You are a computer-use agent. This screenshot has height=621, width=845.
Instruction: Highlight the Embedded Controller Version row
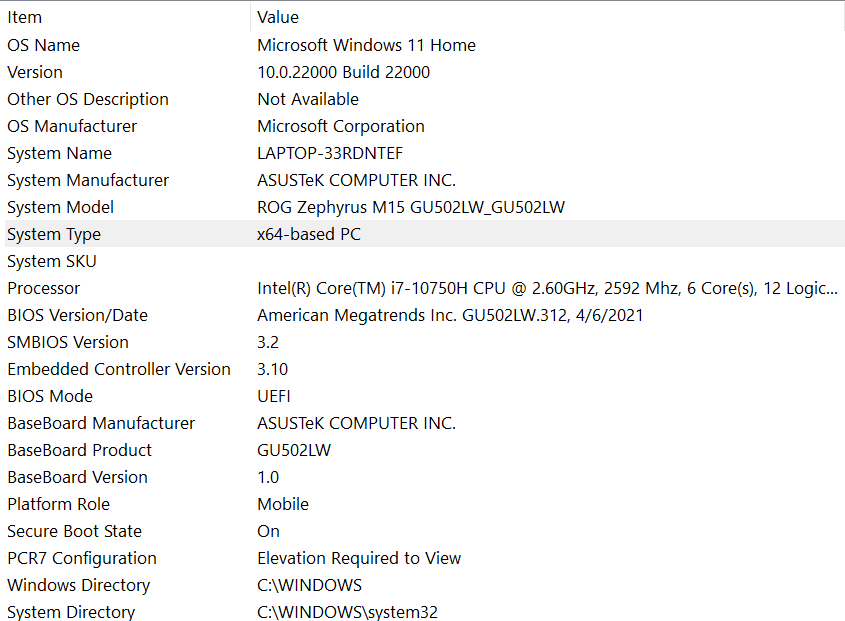click(119, 369)
